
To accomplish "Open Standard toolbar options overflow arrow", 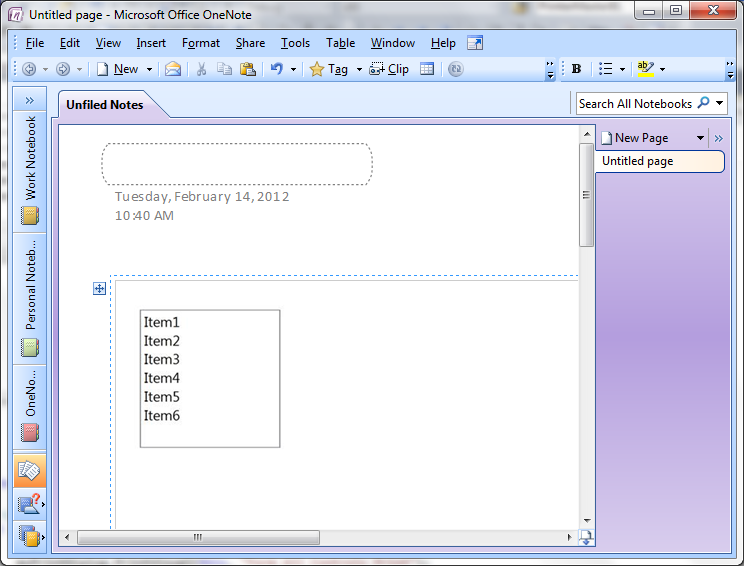I will click(x=550, y=70).
